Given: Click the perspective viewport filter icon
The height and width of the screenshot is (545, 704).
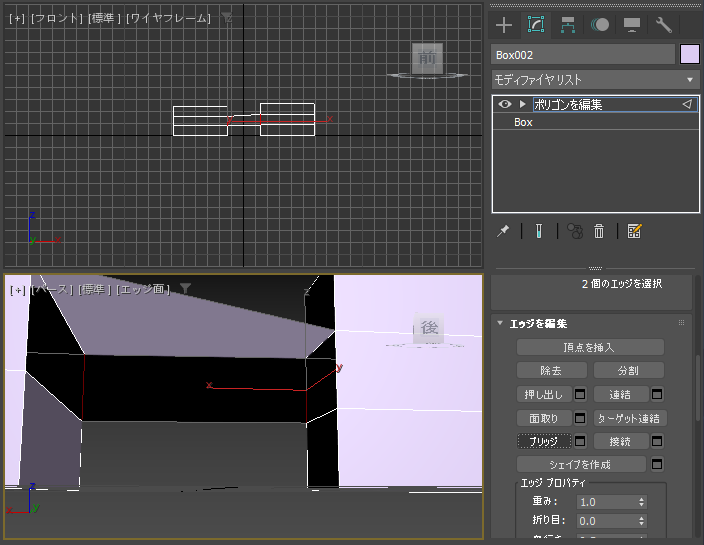Looking at the screenshot, I should pyautogui.click(x=185, y=288).
